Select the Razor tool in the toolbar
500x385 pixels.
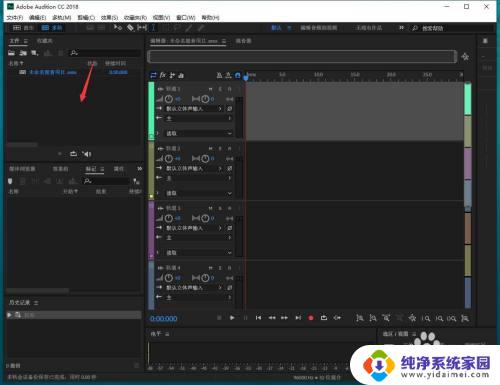130,28
